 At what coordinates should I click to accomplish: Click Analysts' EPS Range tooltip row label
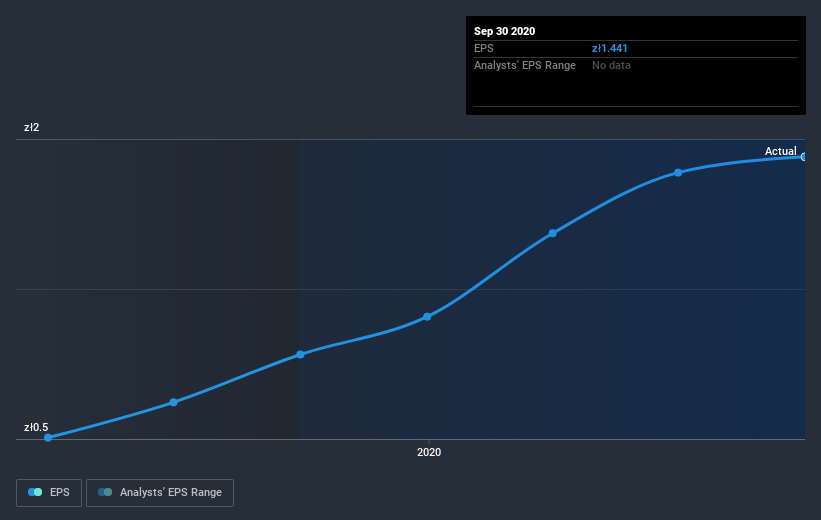(525, 65)
